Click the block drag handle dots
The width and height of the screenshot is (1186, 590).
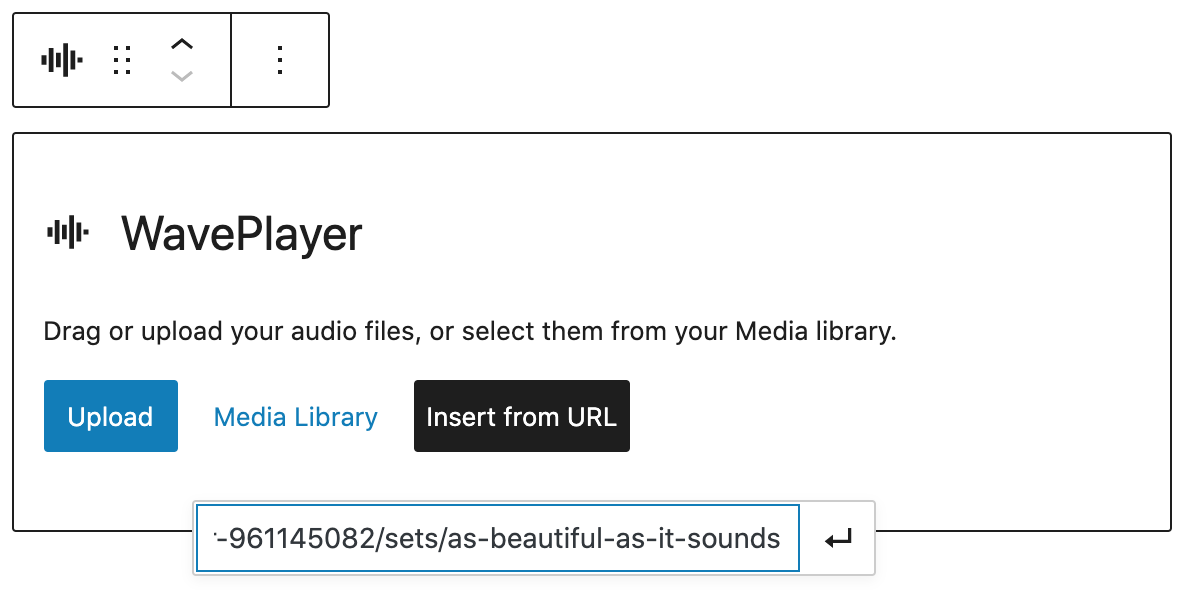(x=122, y=61)
